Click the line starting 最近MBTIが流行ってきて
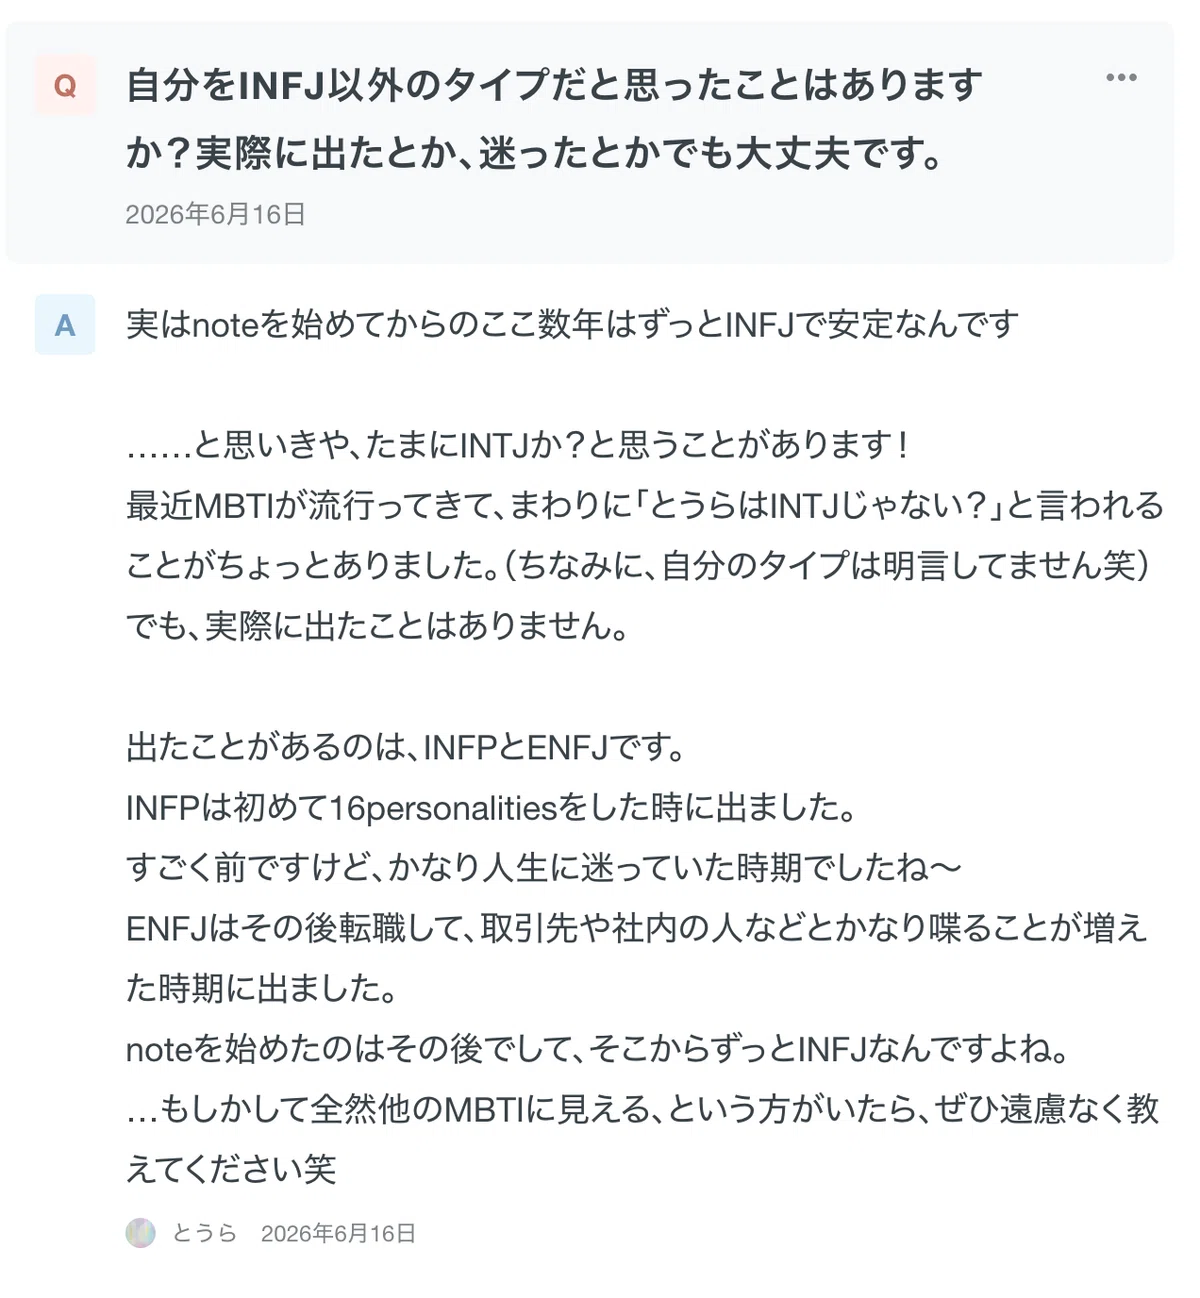 coord(645,505)
